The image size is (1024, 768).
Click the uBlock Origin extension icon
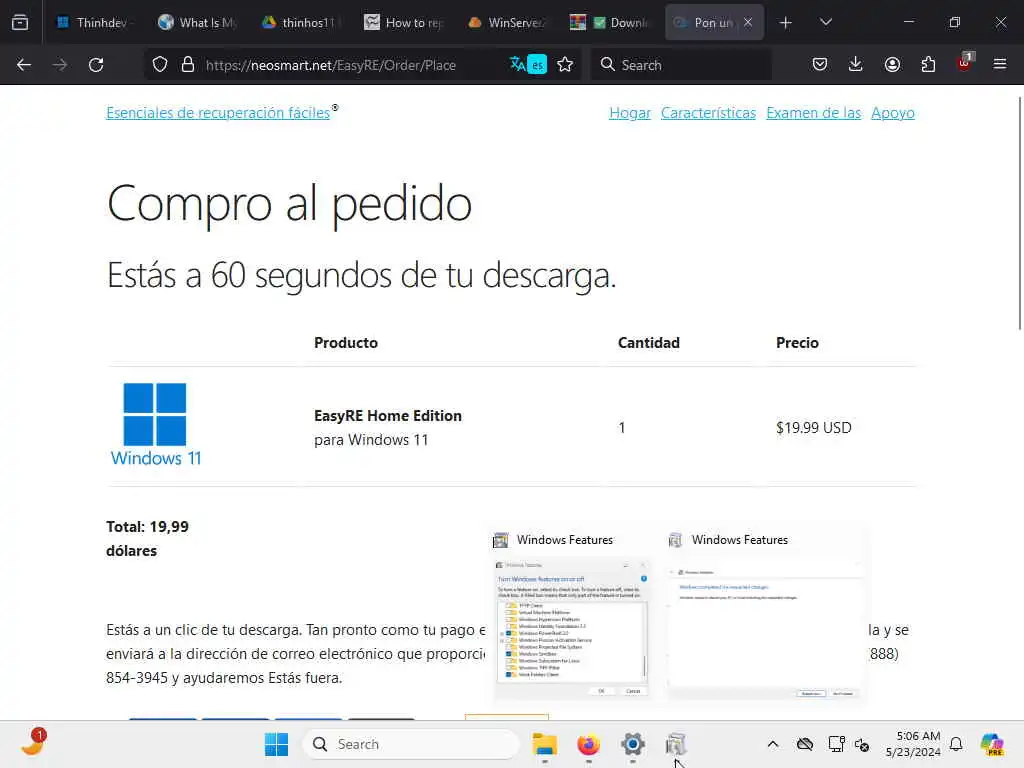(x=965, y=63)
